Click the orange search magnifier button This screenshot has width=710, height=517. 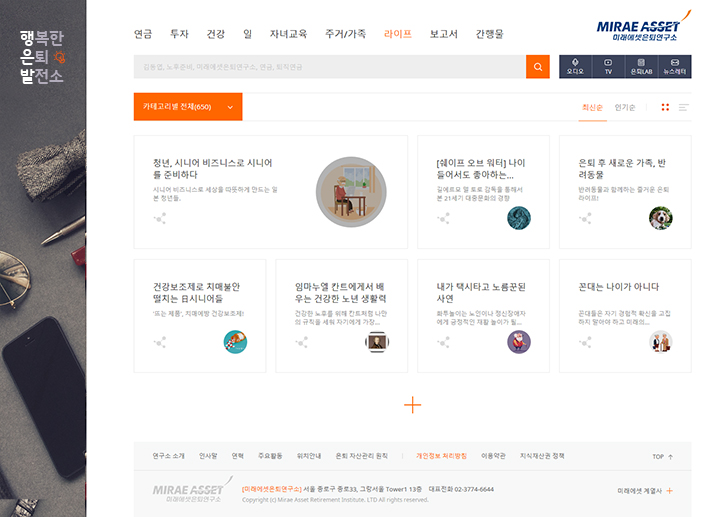538,67
